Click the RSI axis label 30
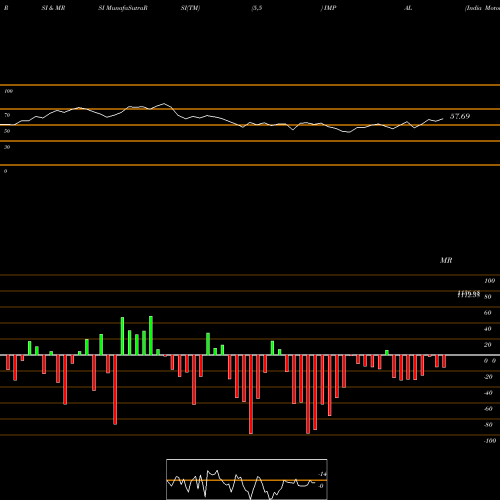Image resolution: width=500 pixels, height=500 pixels. coord(7,147)
